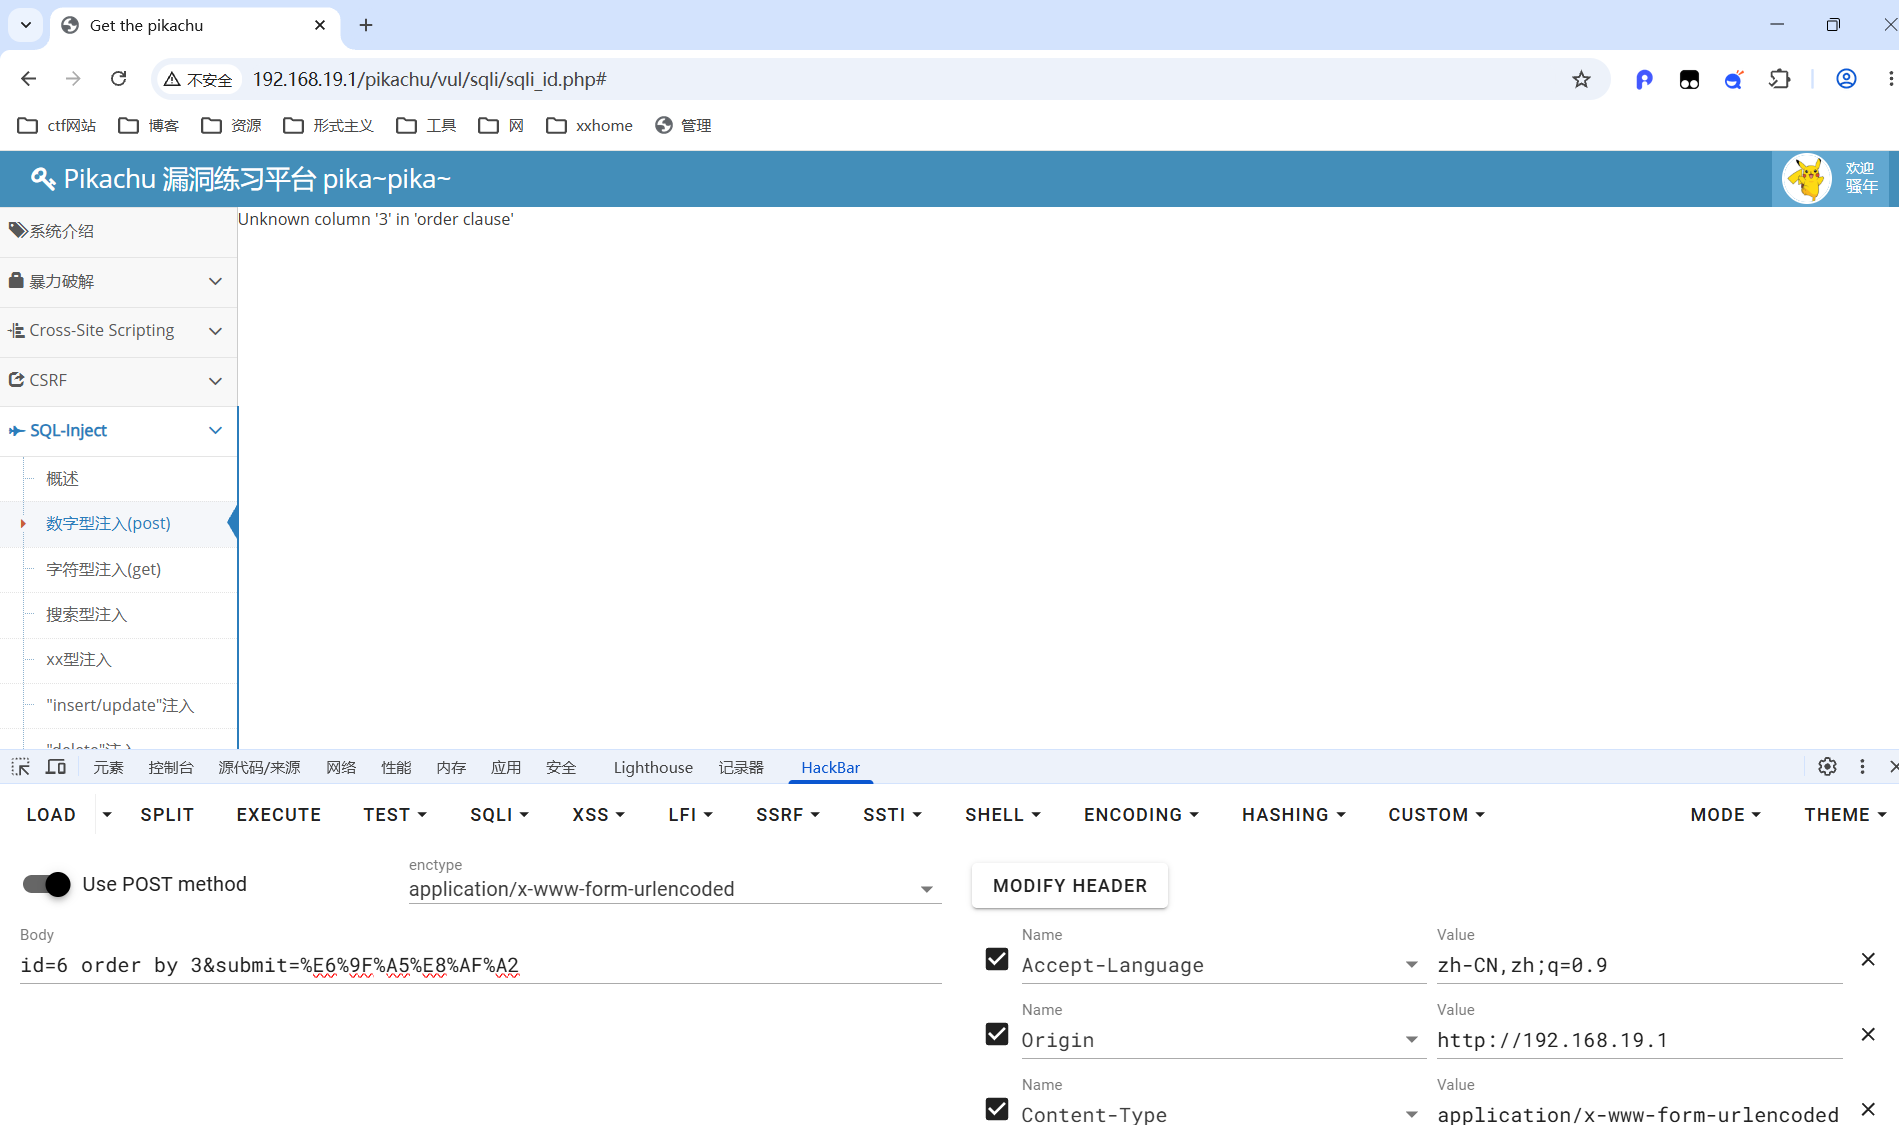Screen dimensions: 1899x1125
Task: Open the tab search dropdown arrow
Action: pos(26,25)
